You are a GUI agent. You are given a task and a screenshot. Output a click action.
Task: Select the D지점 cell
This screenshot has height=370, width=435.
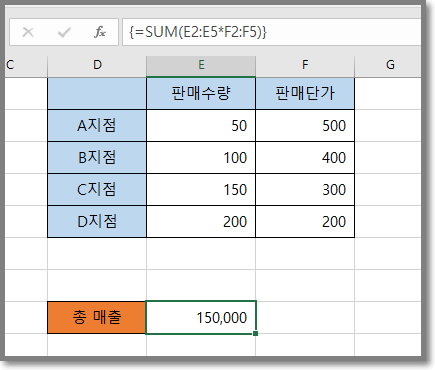[97, 222]
